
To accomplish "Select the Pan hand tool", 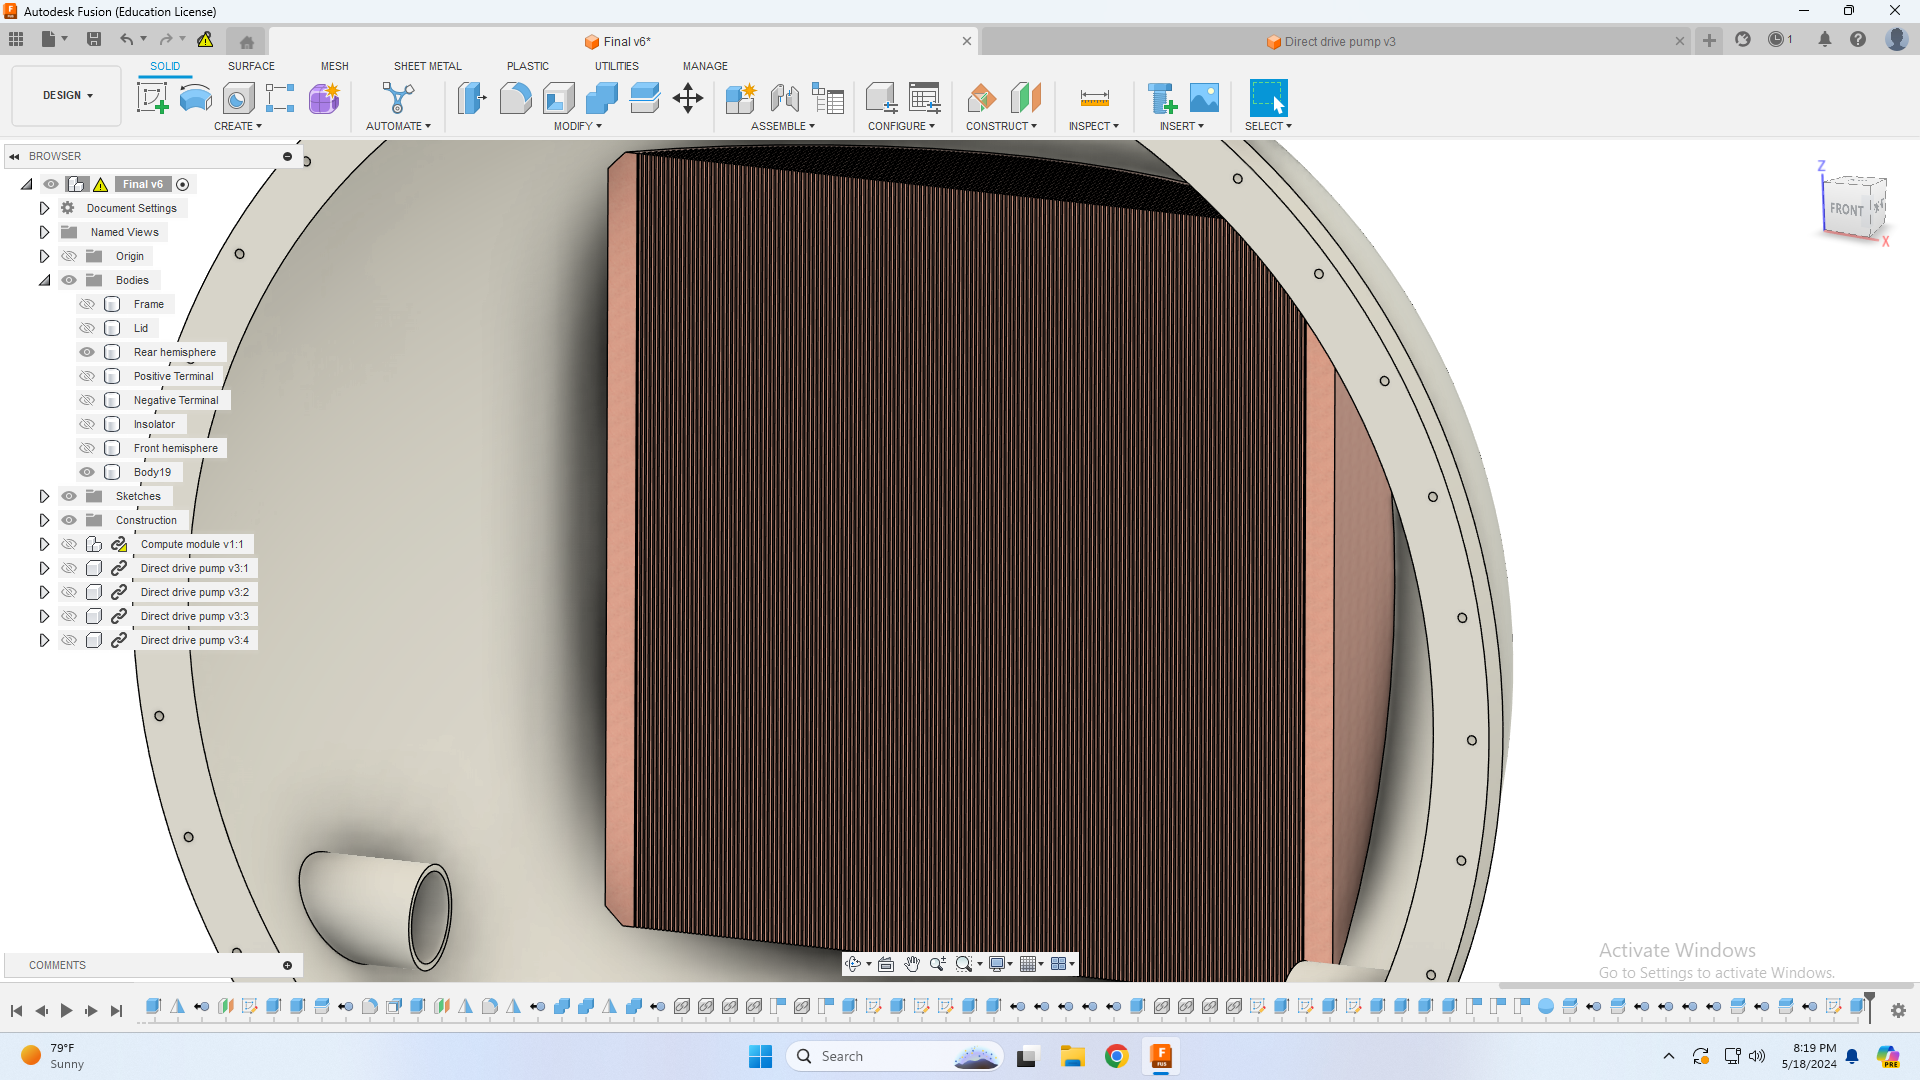I will point(912,964).
